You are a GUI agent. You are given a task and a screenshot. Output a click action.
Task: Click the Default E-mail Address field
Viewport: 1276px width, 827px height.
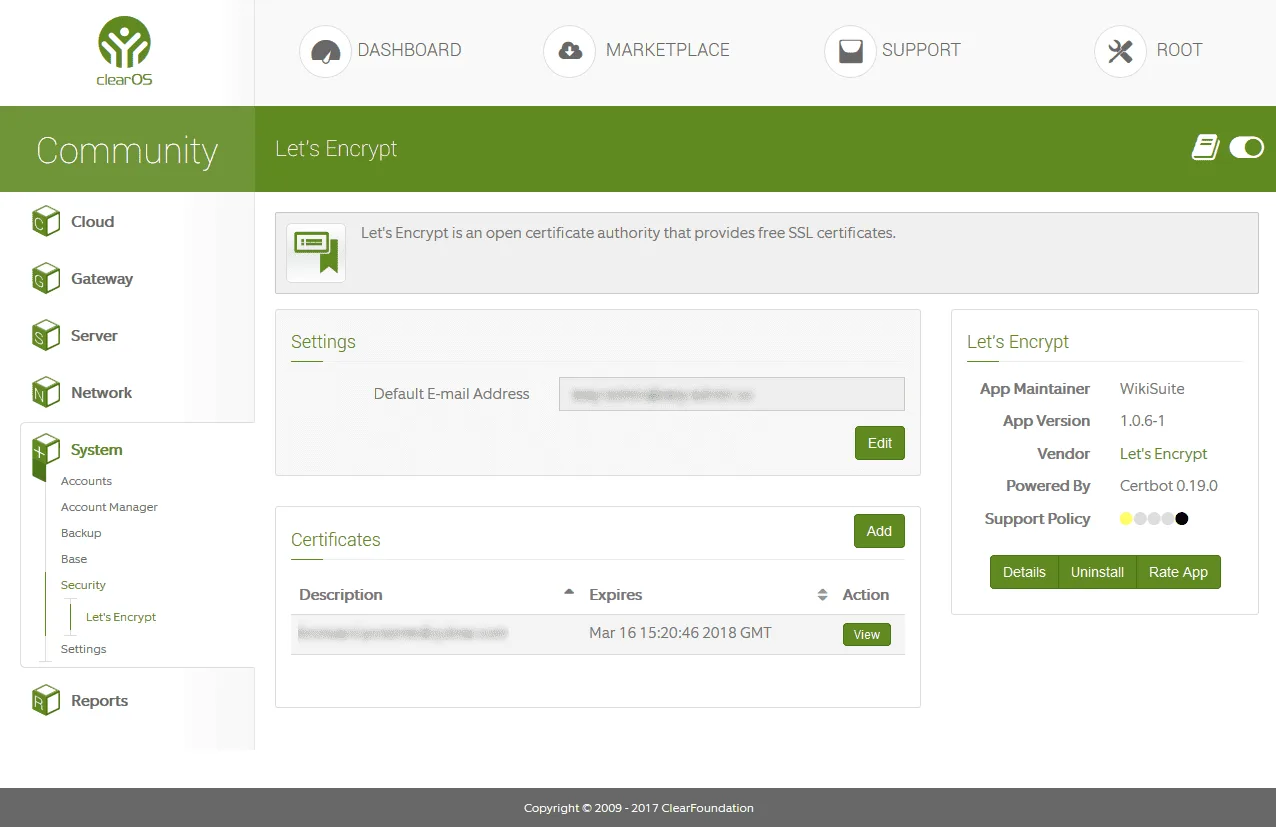pos(732,394)
